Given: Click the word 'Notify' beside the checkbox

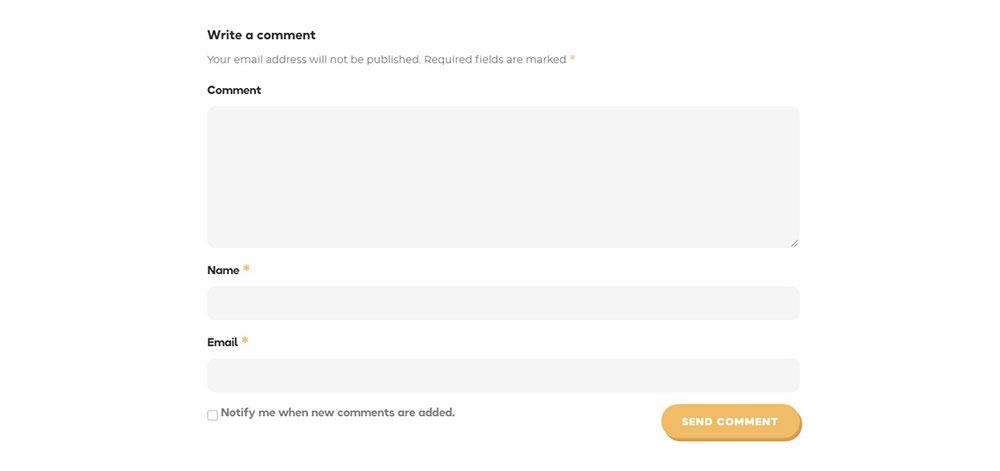Looking at the screenshot, I should [x=238, y=412].
